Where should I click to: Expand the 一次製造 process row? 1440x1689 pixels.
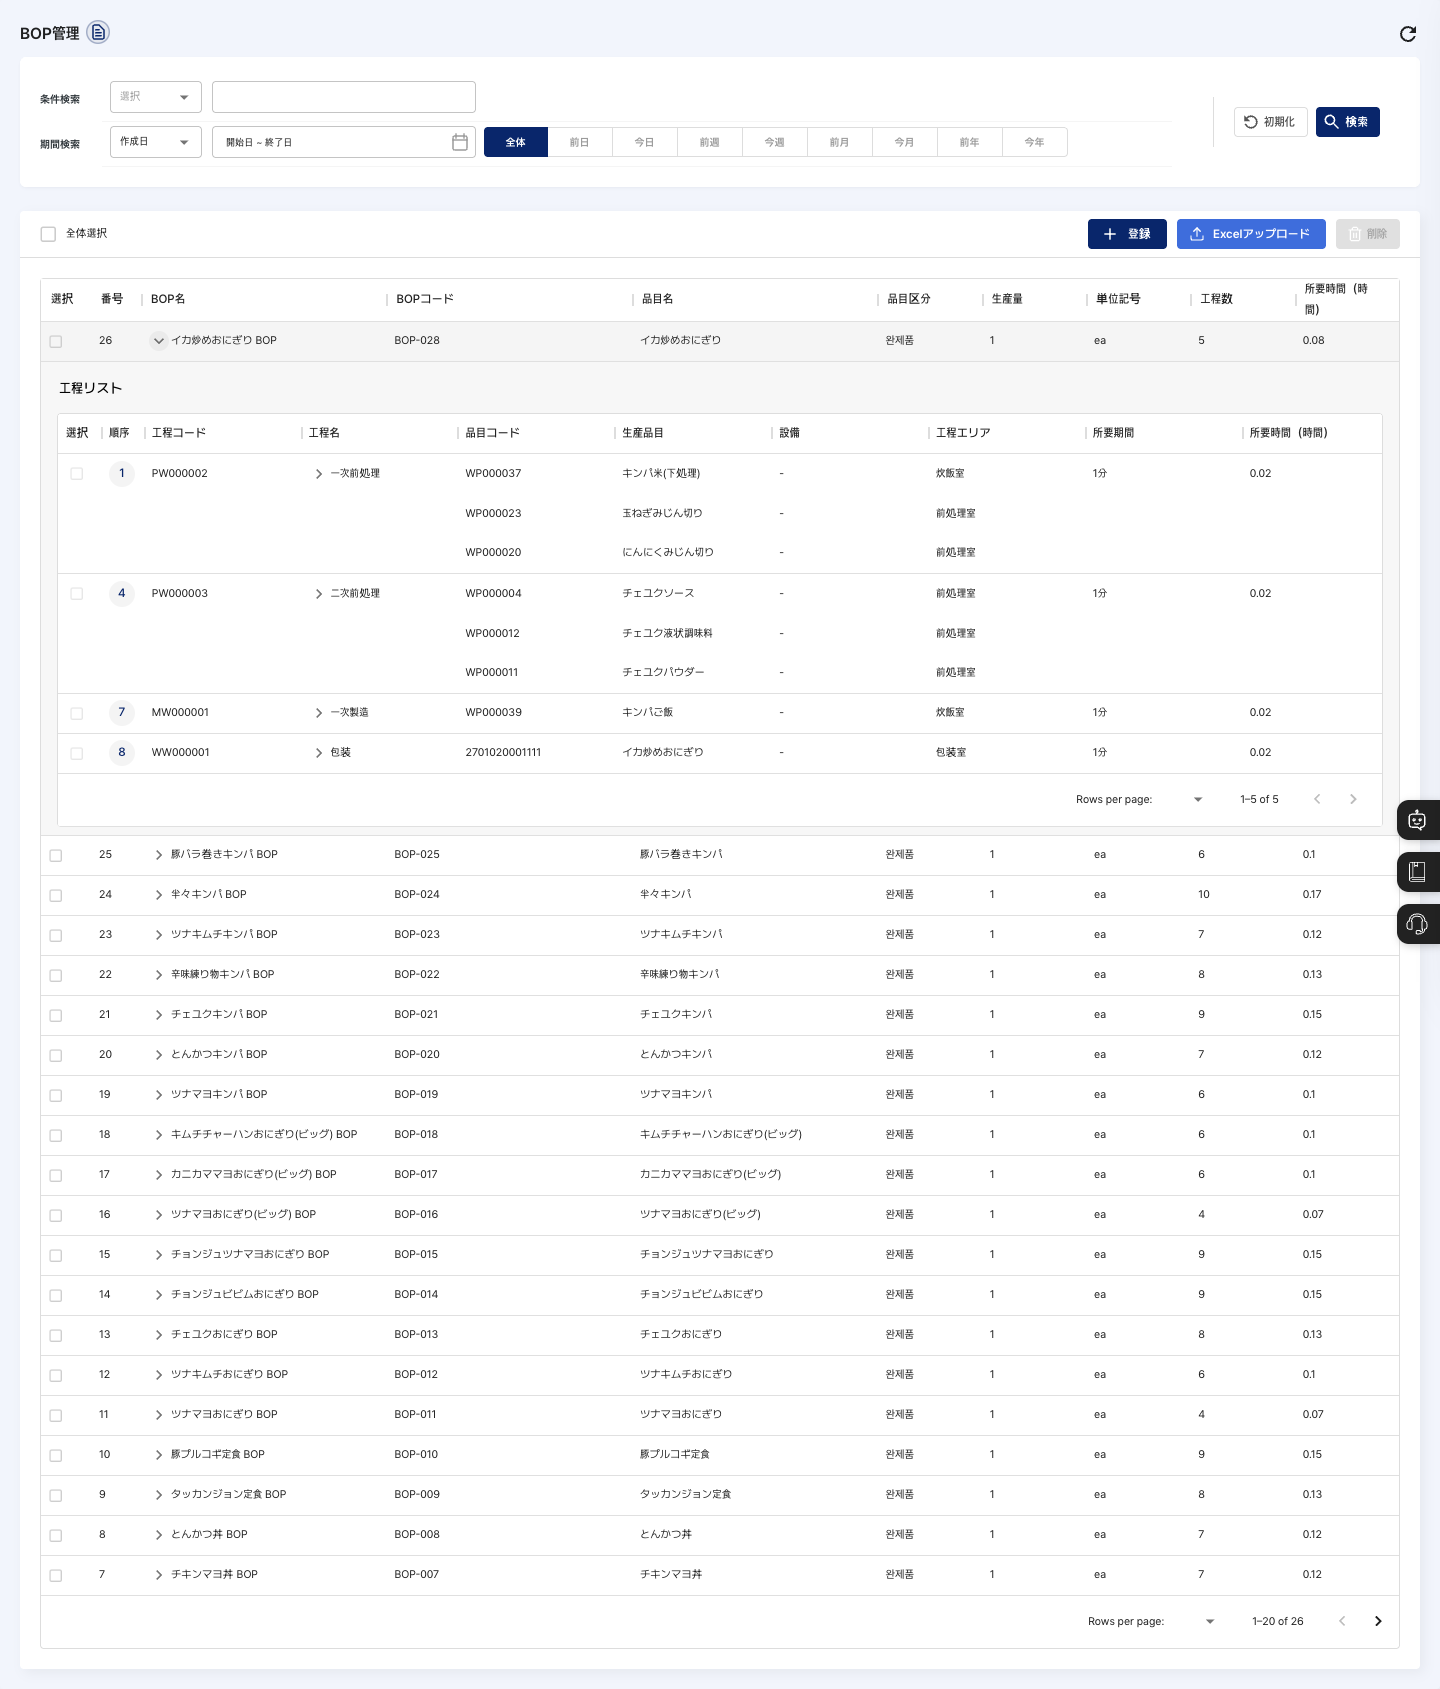click(319, 713)
